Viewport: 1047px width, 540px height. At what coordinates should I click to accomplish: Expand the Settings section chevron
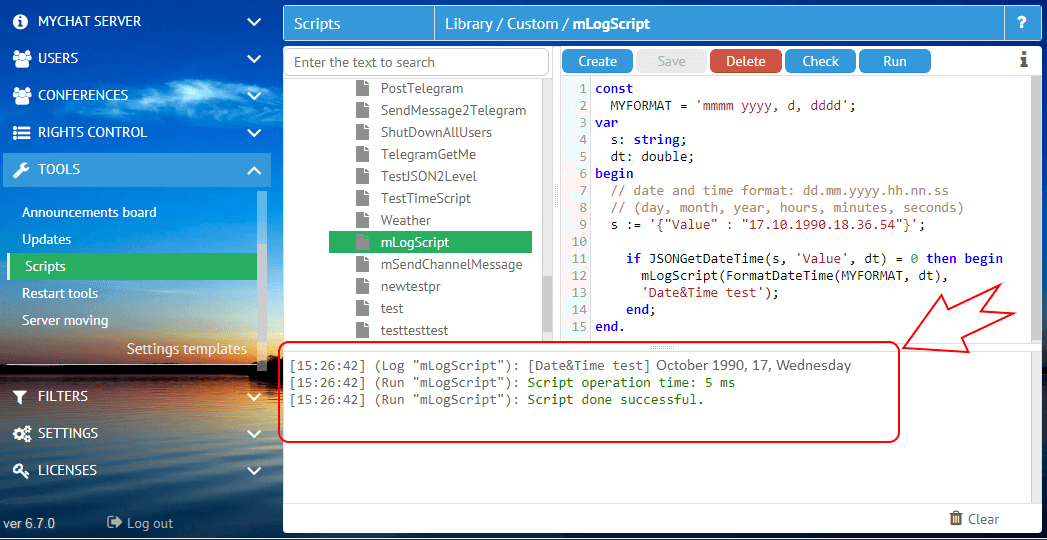tap(253, 434)
